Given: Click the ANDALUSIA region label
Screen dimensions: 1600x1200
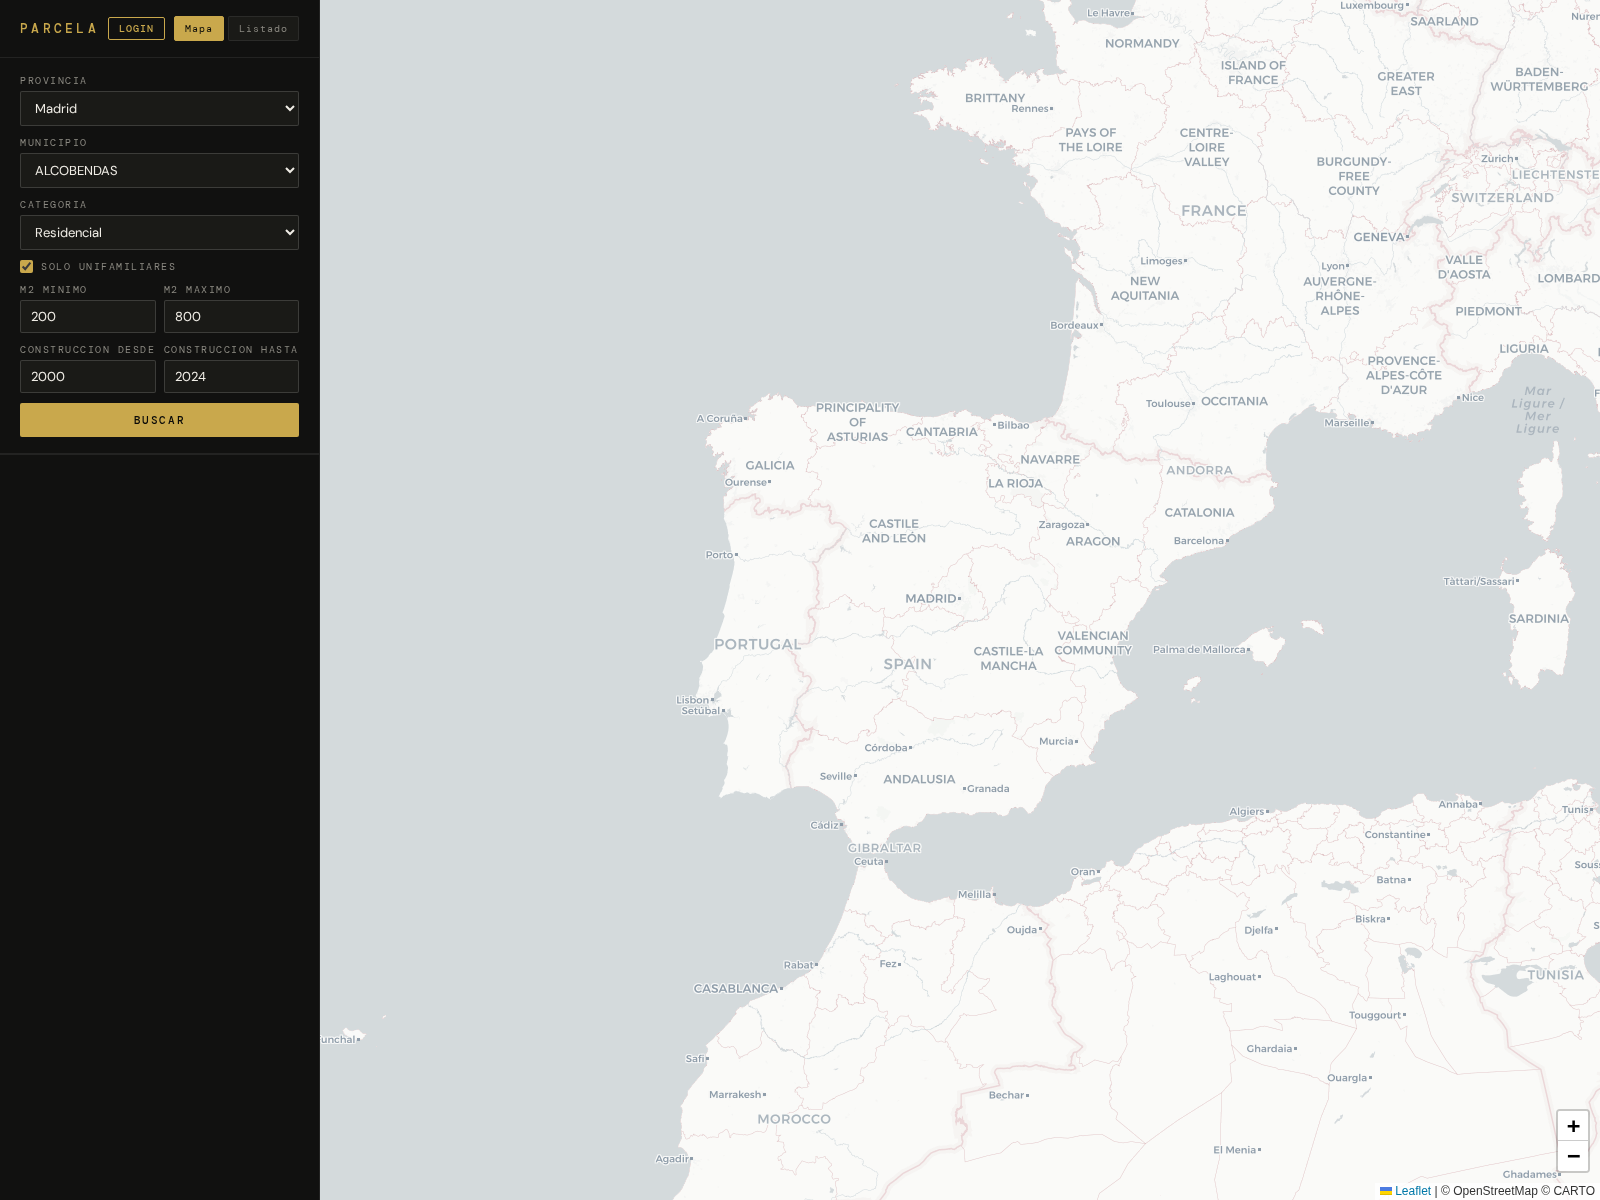Looking at the screenshot, I should (919, 779).
